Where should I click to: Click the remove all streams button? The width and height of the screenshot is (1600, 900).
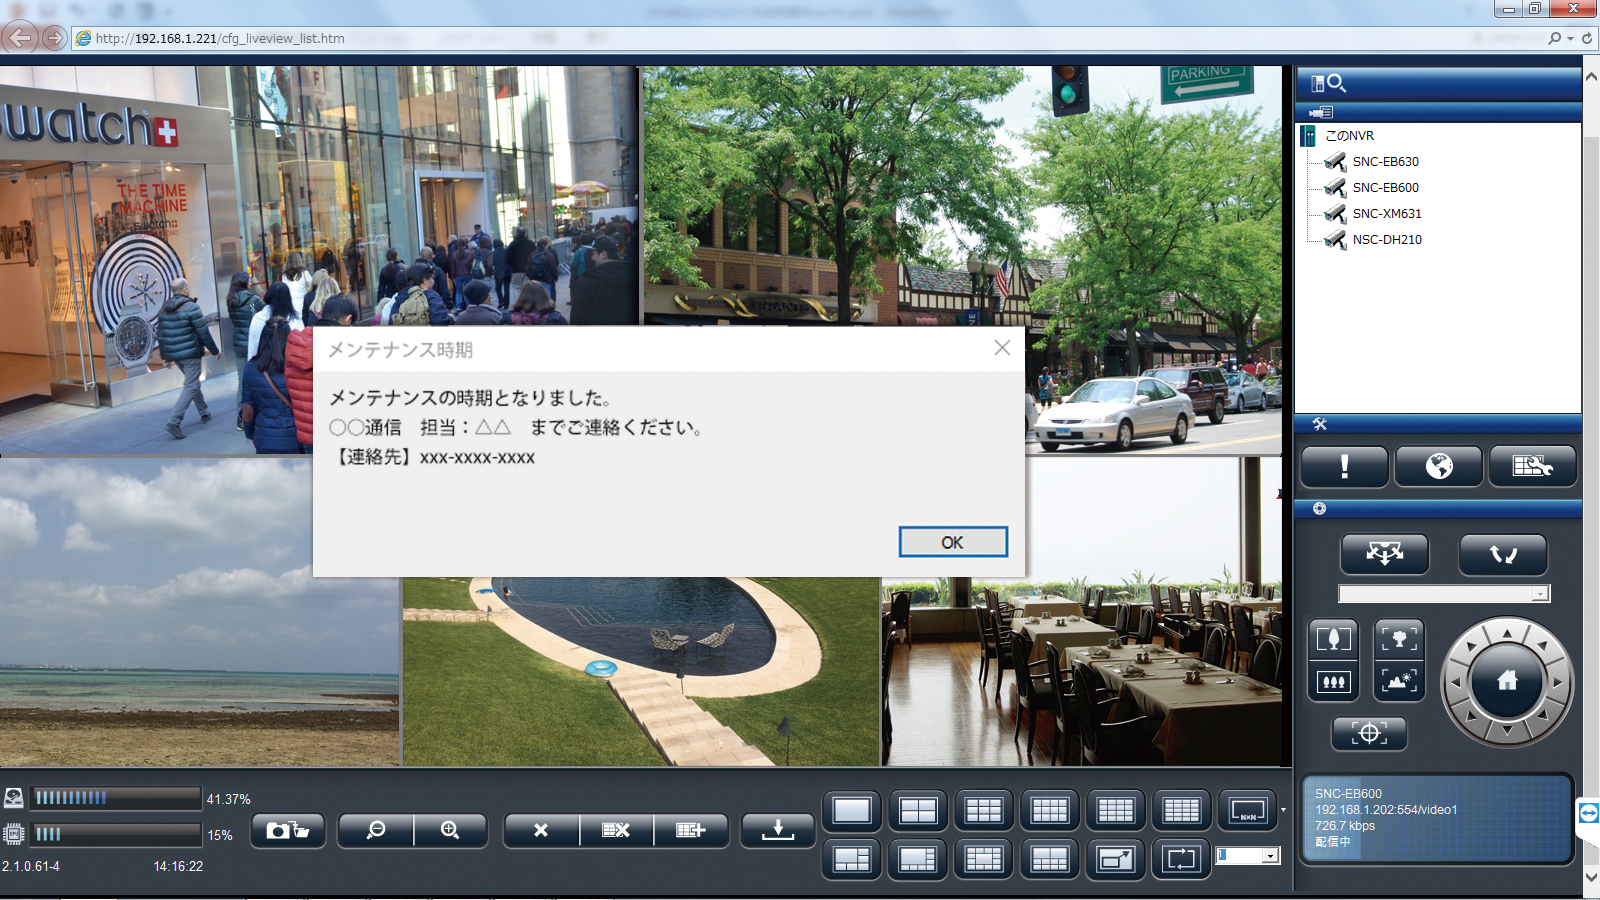coord(616,830)
